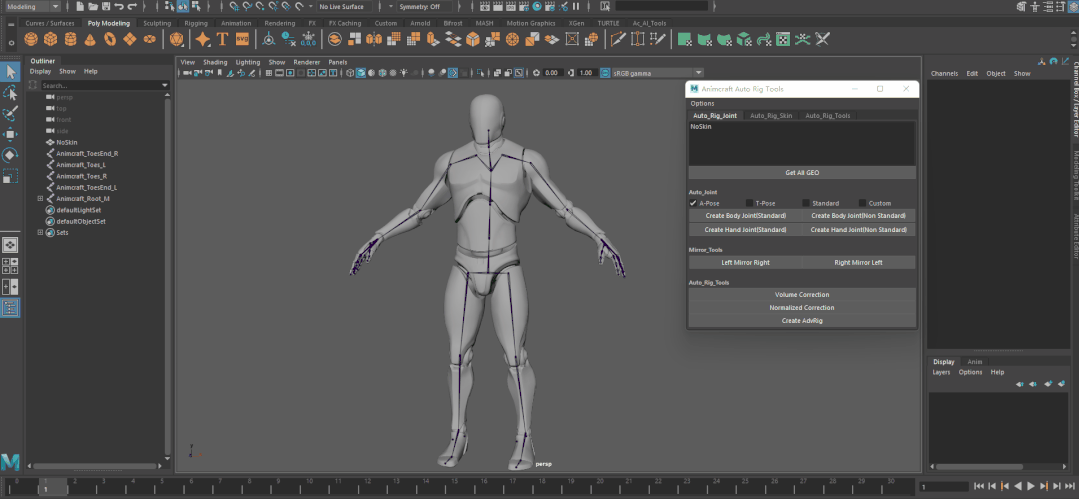Activate the Scale tool
The image size is (1079, 499).
click(10, 176)
